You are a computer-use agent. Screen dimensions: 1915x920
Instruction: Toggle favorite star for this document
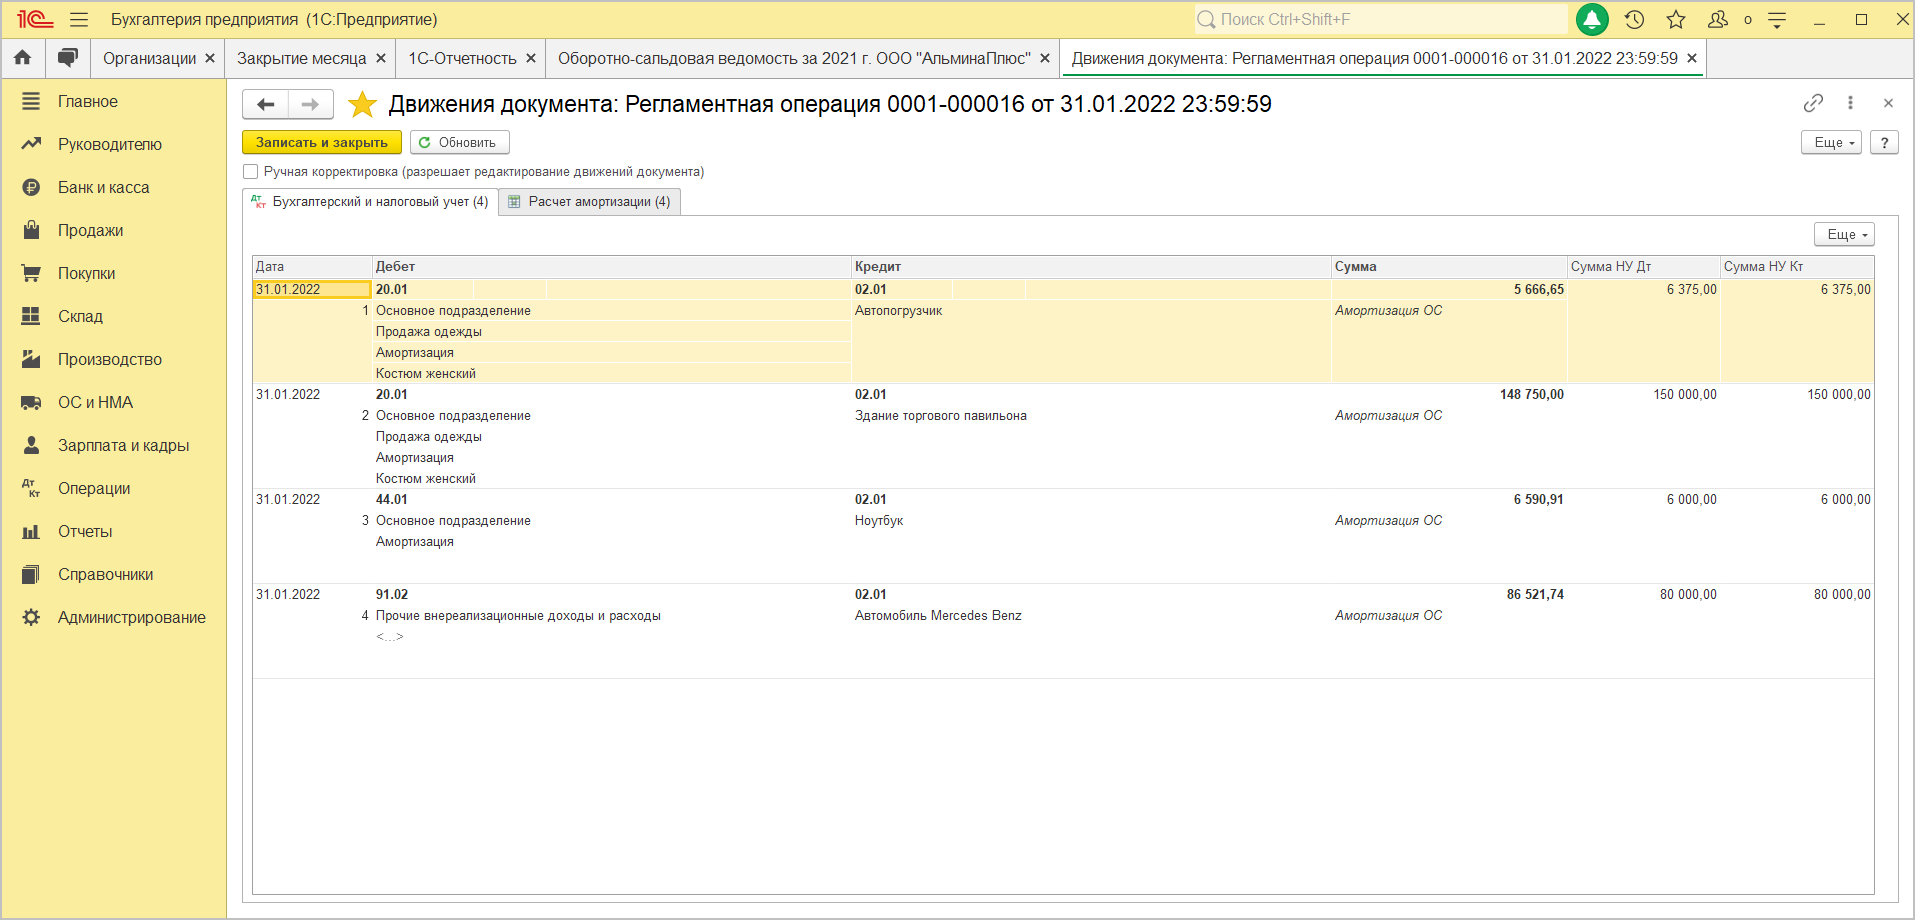click(362, 104)
